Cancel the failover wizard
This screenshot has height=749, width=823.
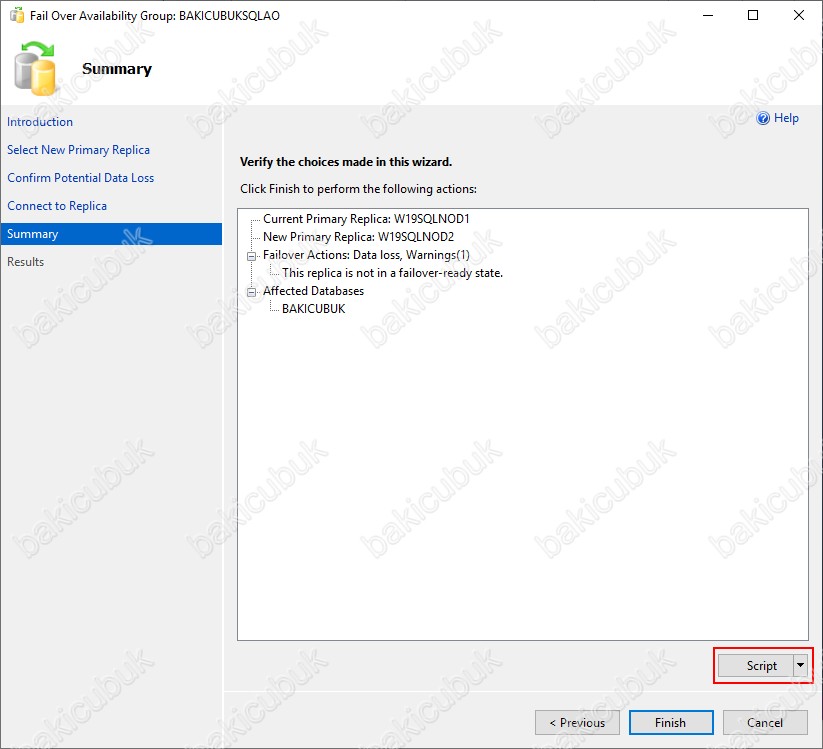point(765,723)
